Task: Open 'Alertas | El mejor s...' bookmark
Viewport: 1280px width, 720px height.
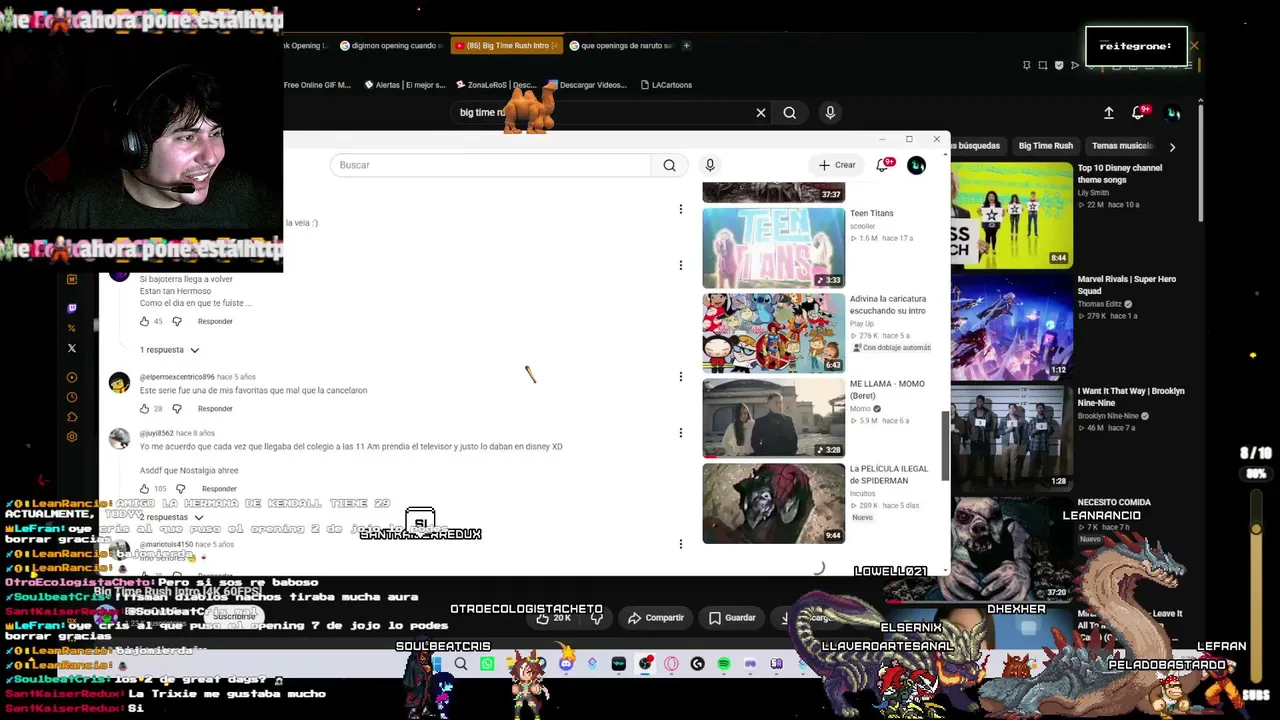Action: pyautogui.click(x=404, y=85)
